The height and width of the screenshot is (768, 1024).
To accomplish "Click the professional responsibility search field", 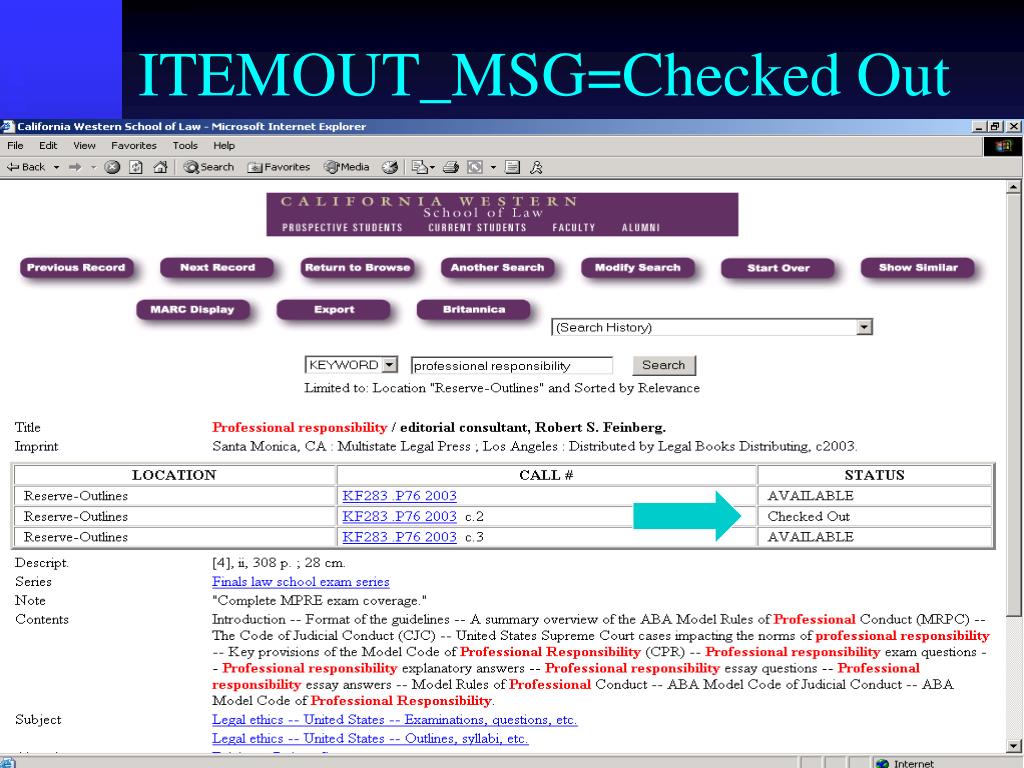I will (511, 366).
